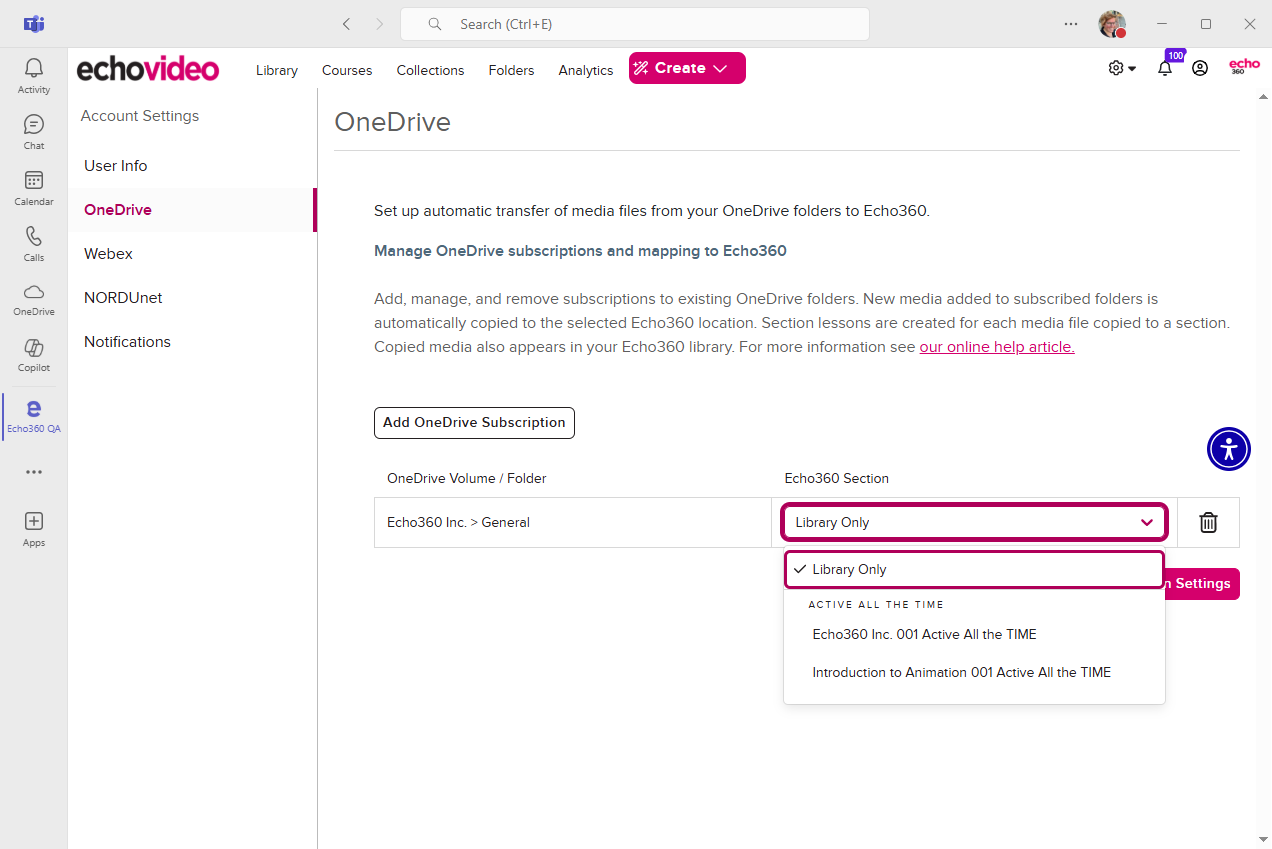Open the Collections tab
This screenshot has width=1272, height=849.
[430, 70]
